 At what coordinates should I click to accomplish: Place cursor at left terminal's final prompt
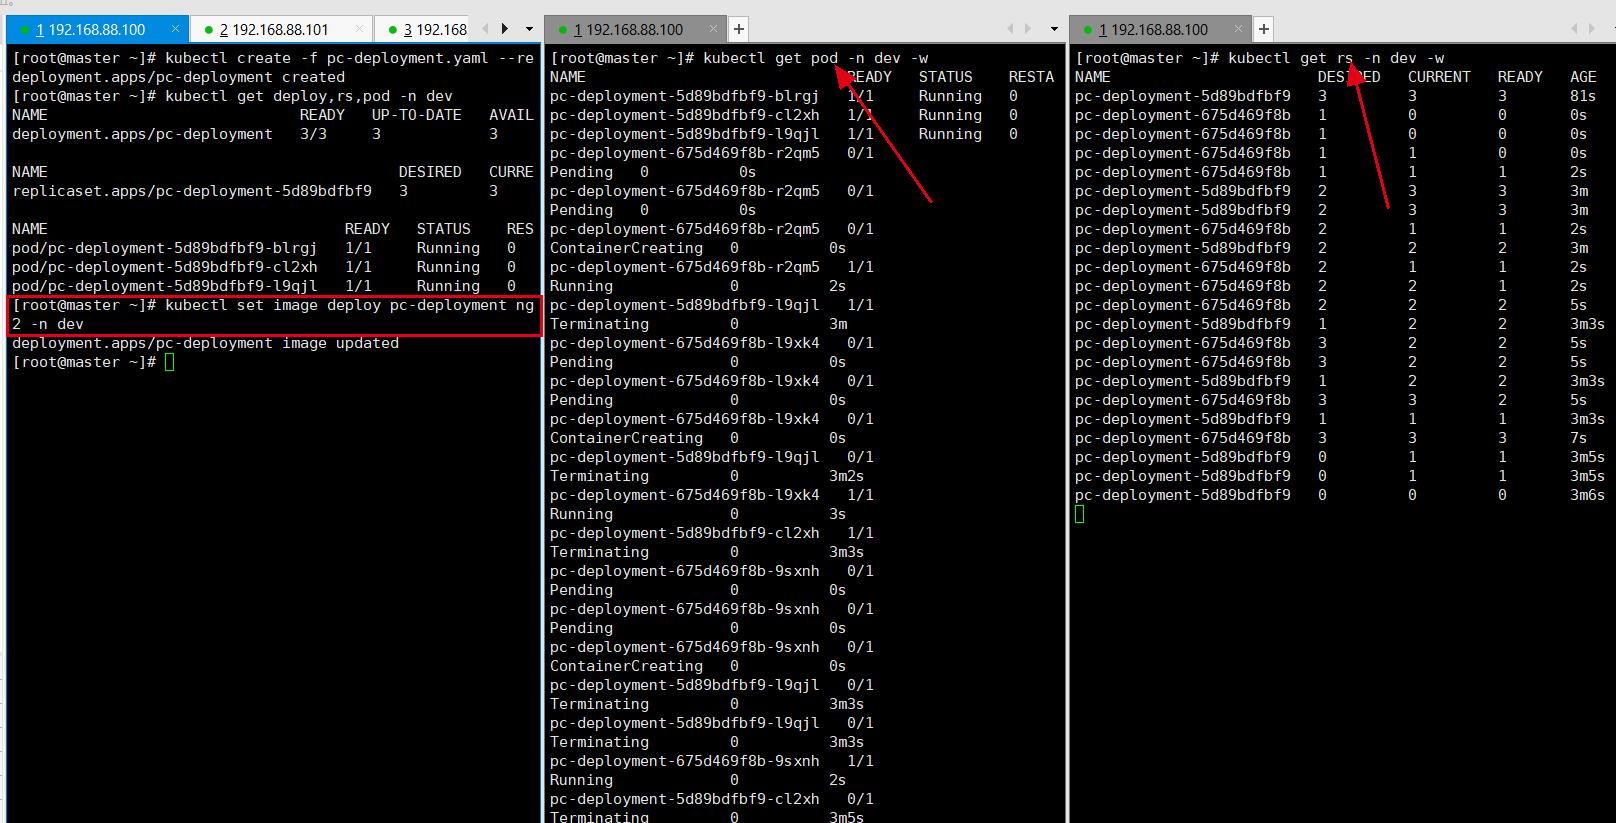(170, 362)
